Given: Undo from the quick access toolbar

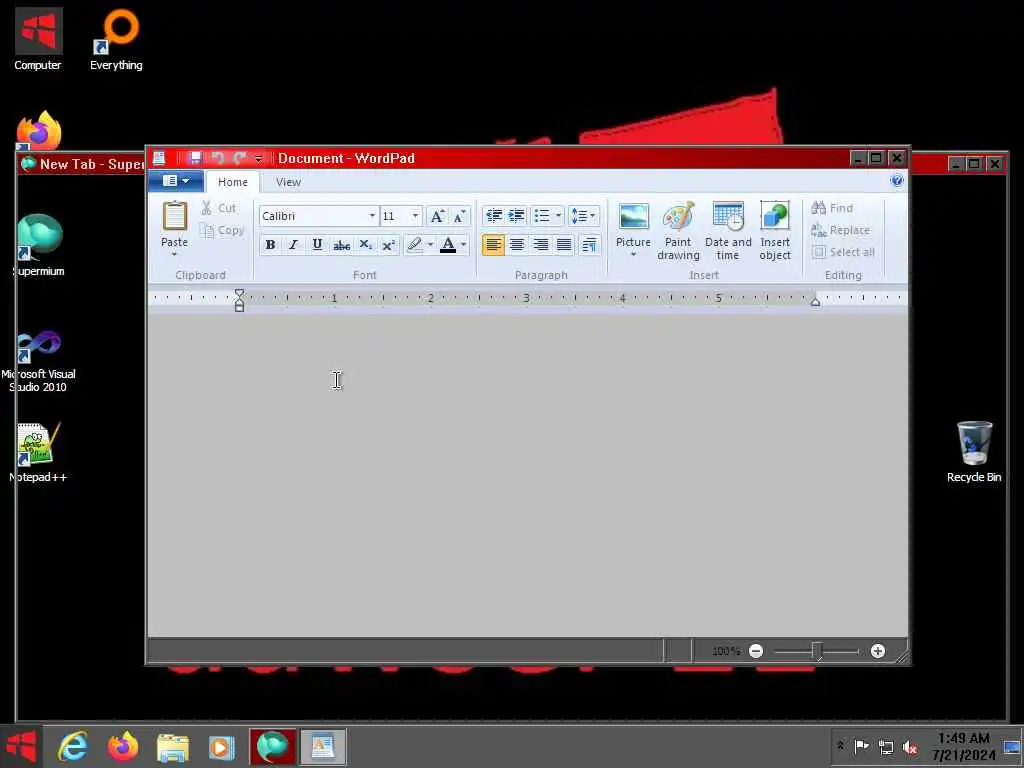Looking at the screenshot, I should point(217,158).
